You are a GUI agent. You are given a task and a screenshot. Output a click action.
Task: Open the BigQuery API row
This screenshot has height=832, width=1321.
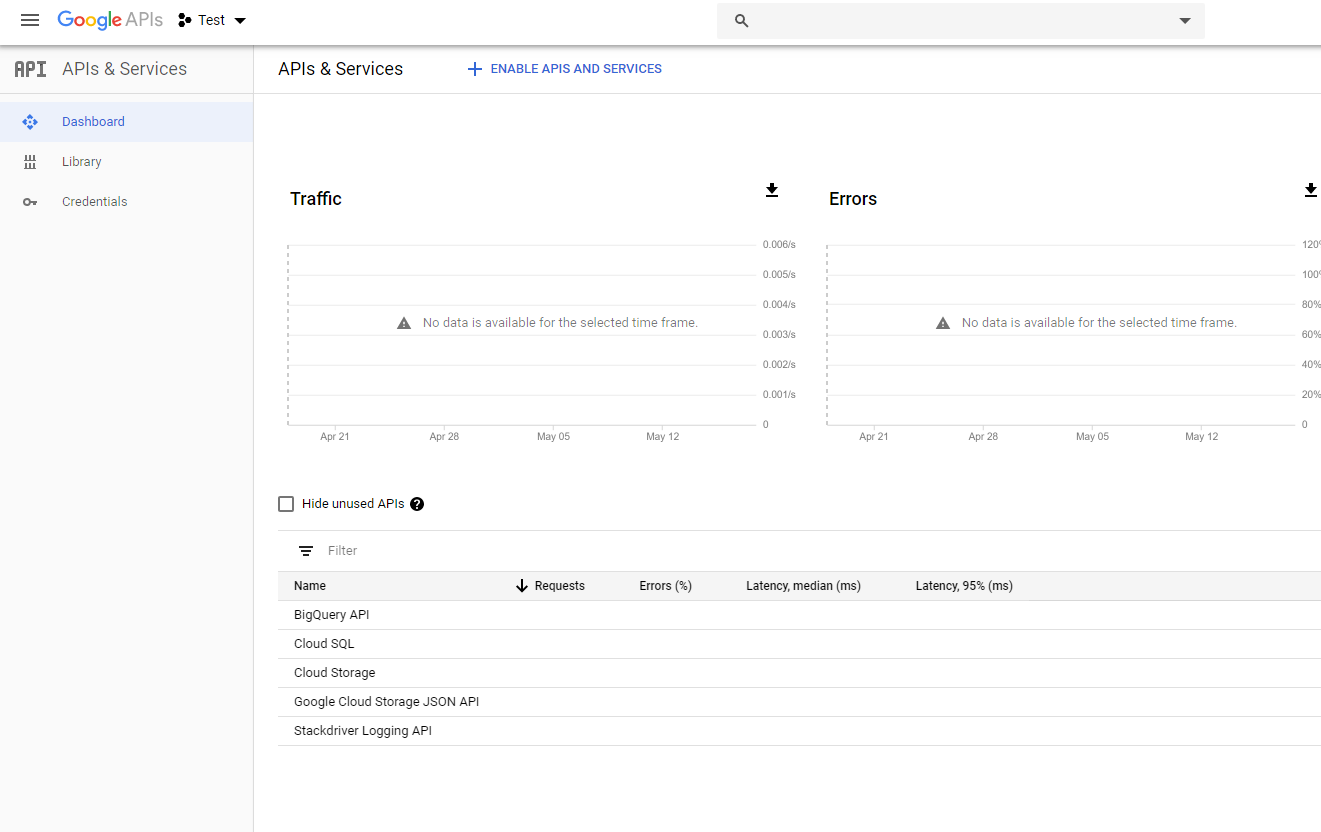799,615
